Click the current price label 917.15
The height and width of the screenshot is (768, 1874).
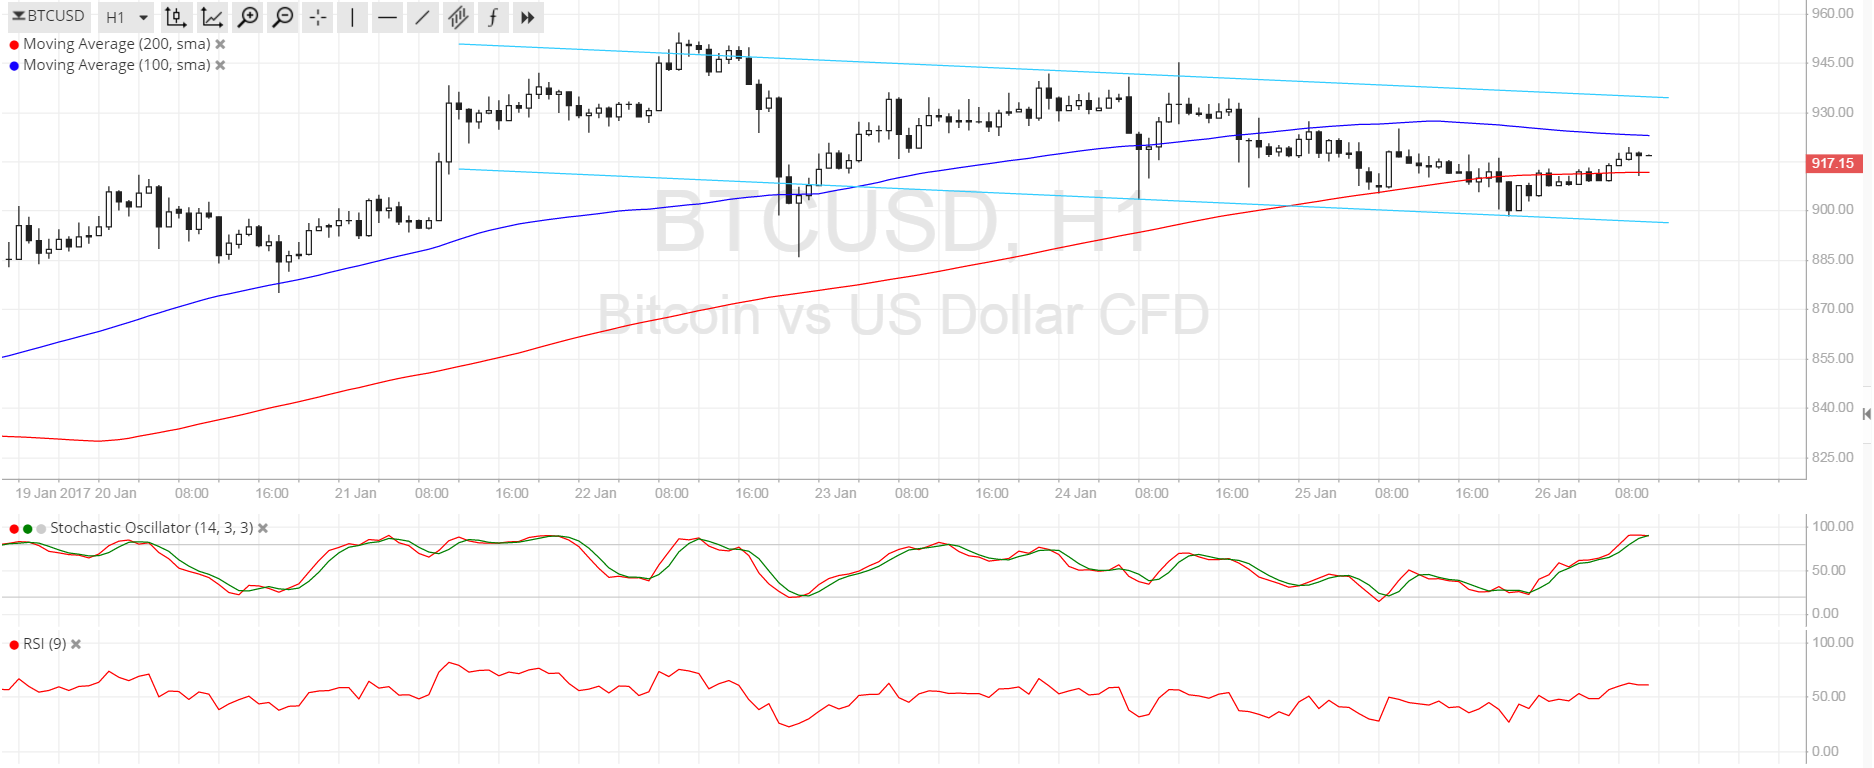(x=1834, y=163)
